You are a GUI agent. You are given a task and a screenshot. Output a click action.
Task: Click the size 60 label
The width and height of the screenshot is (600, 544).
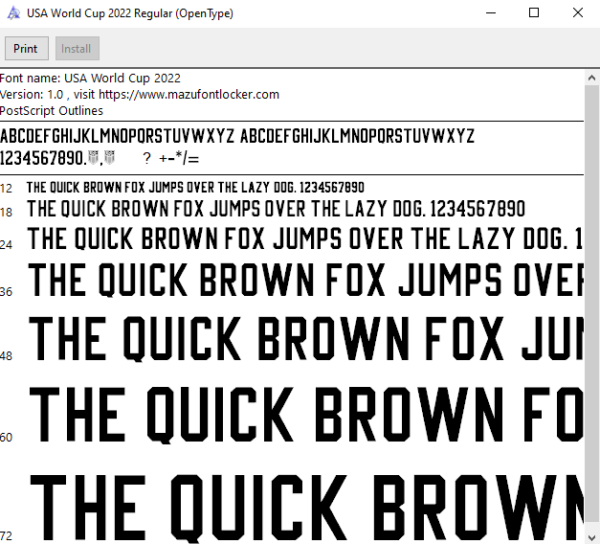point(6,437)
